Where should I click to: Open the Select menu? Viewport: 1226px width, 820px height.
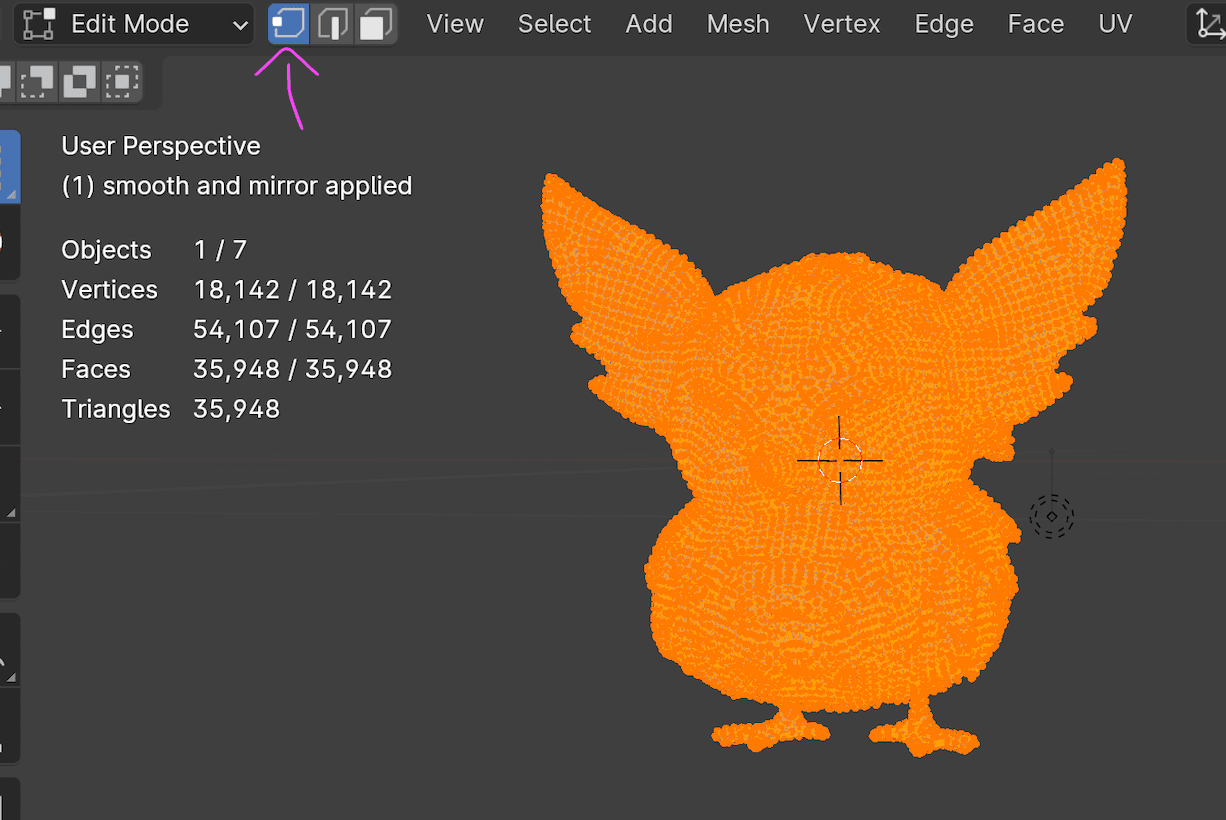(x=555, y=24)
